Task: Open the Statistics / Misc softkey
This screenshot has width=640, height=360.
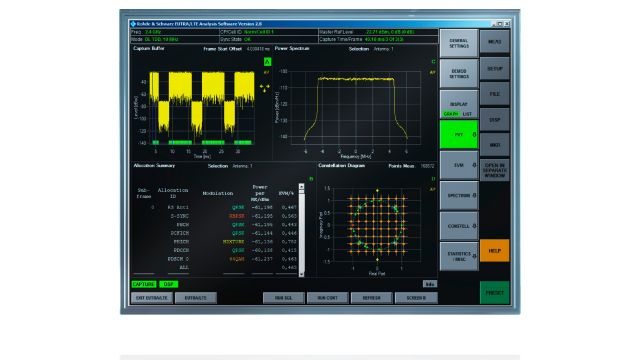Action: pos(459,256)
